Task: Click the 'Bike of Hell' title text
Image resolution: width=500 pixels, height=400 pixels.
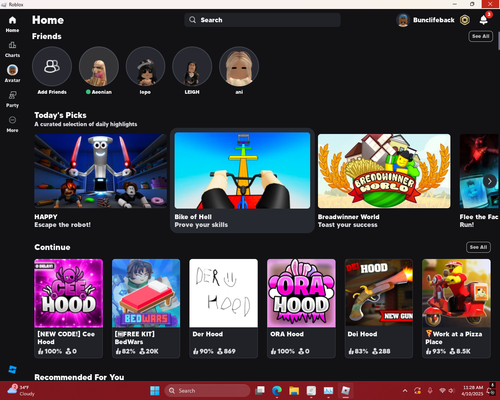Action: 193,217
